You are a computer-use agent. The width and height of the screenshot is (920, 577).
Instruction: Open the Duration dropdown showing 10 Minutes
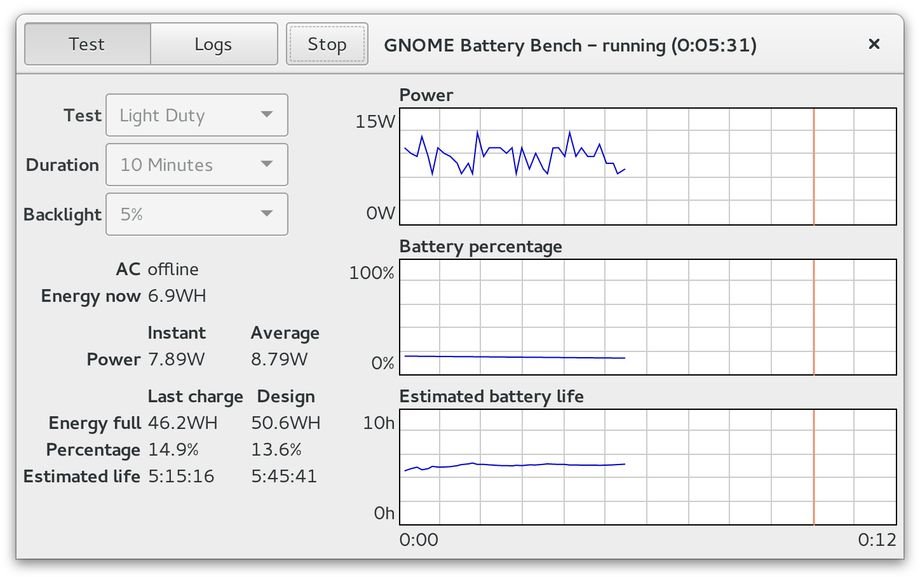coord(197,164)
